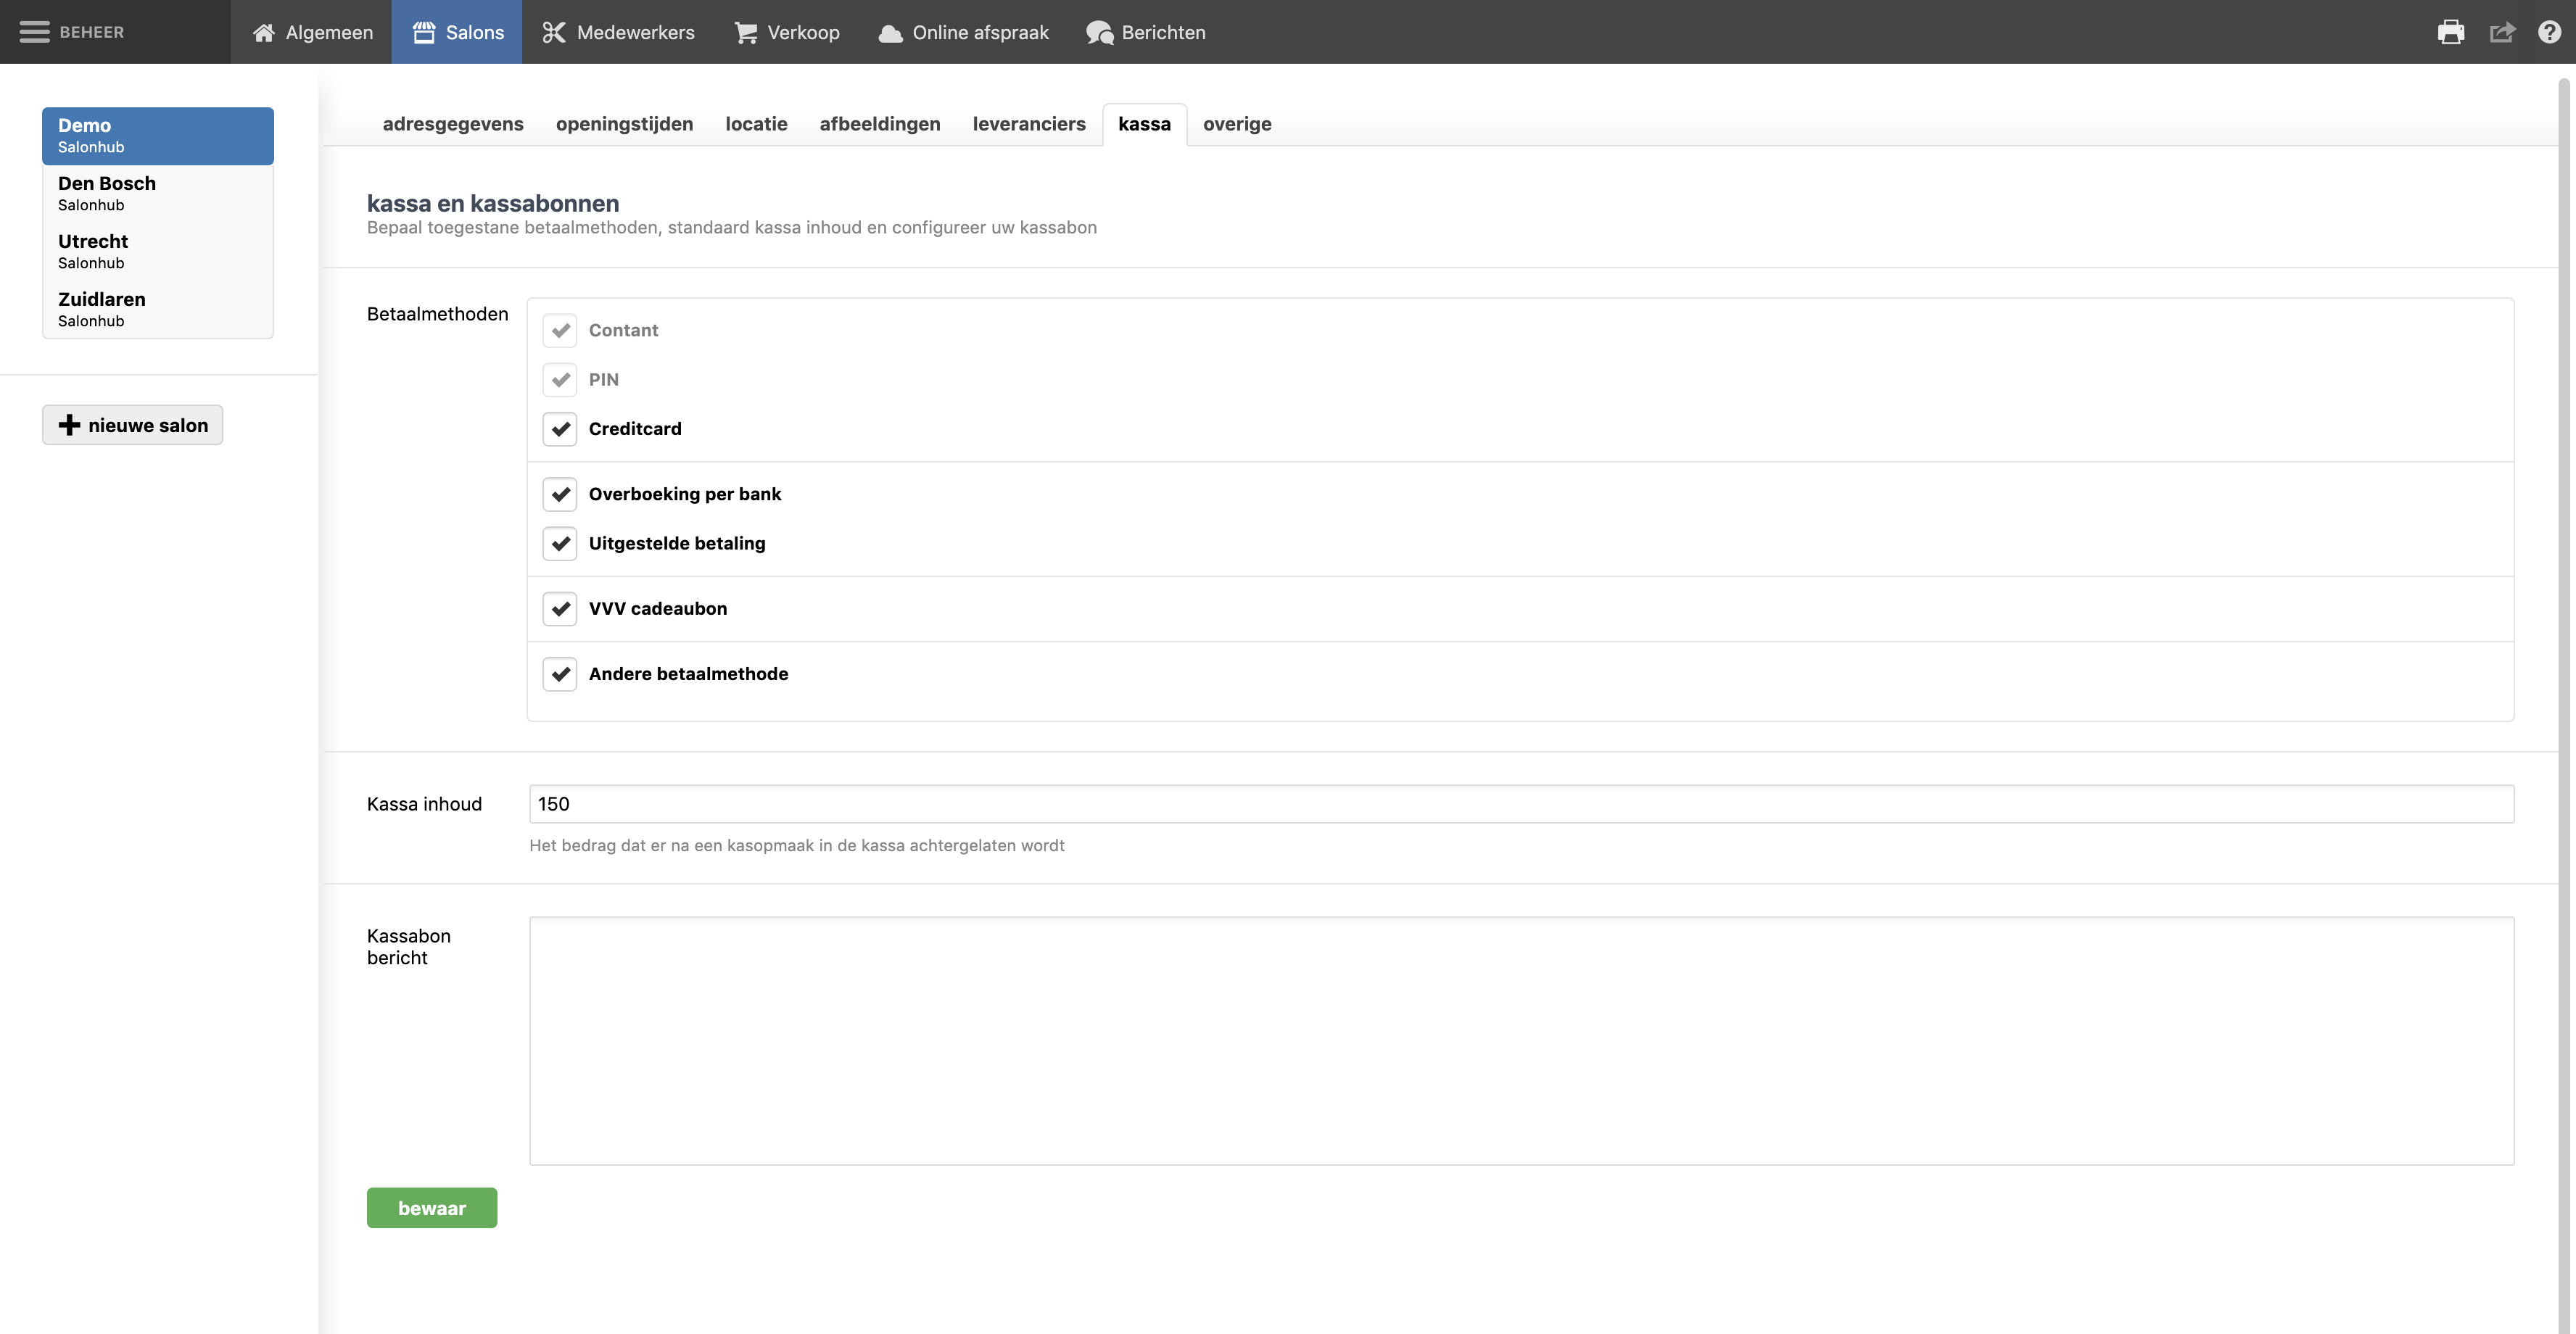Open the adresgegevens tab
The width and height of the screenshot is (2576, 1334).
(x=453, y=124)
